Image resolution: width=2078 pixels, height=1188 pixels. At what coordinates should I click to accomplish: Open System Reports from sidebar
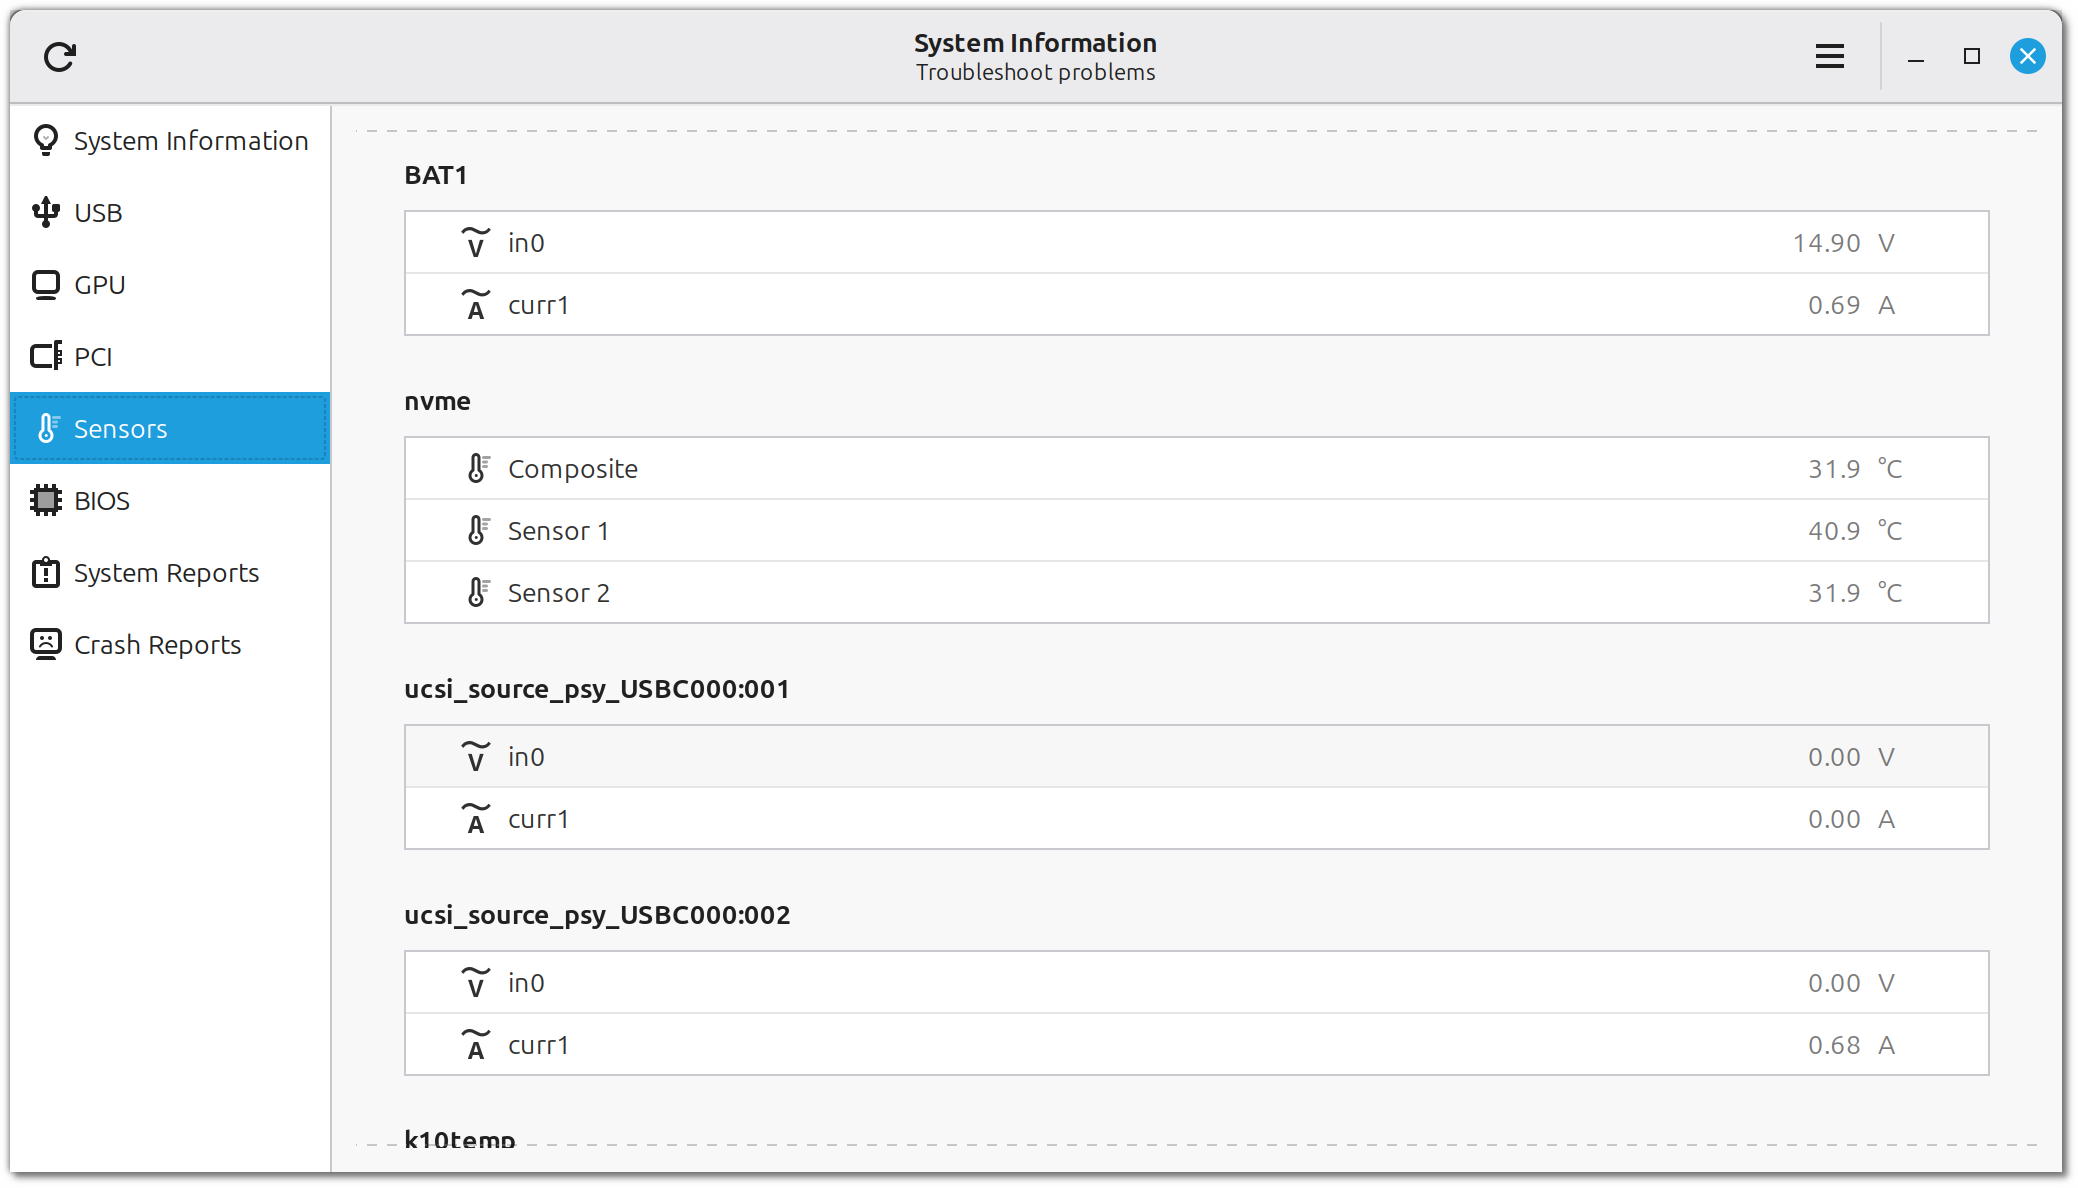pyautogui.click(x=166, y=573)
